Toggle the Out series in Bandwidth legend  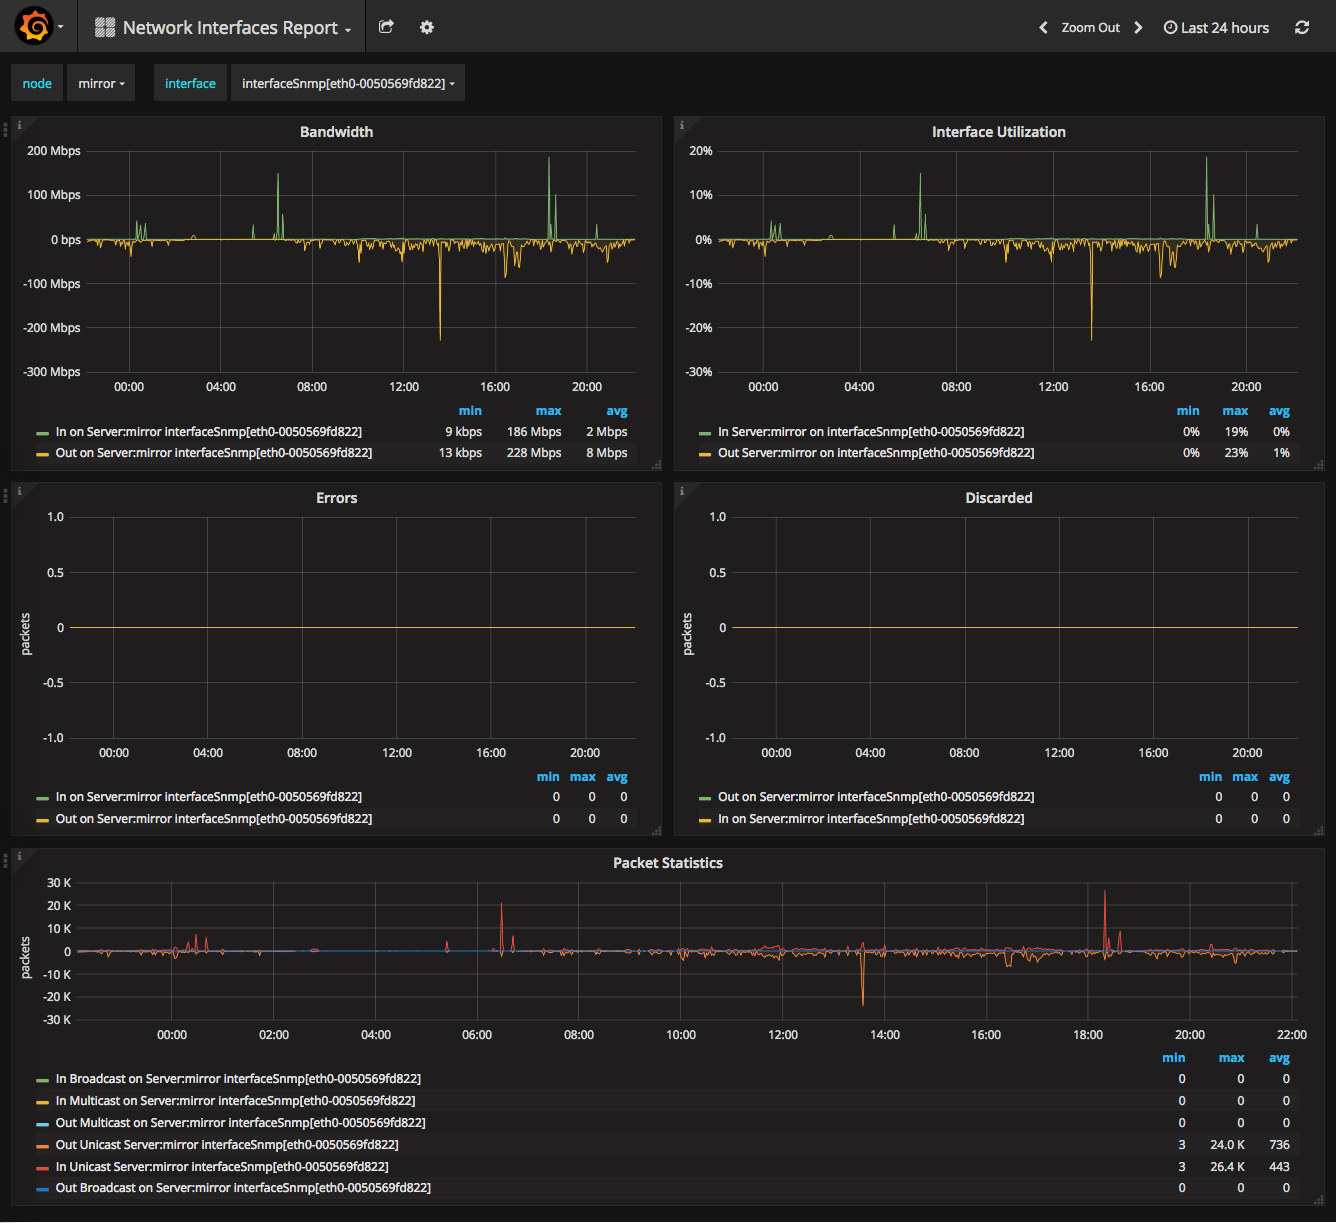(x=213, y=453)
